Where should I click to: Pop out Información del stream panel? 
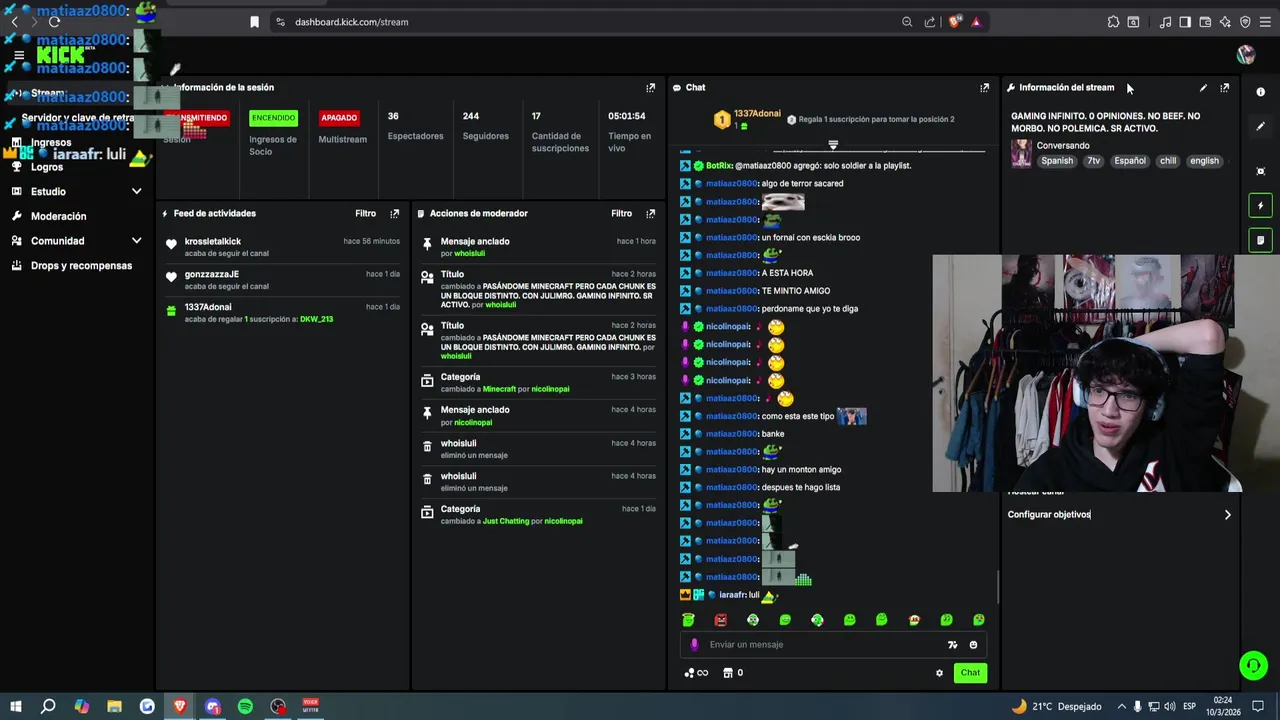1224,88
